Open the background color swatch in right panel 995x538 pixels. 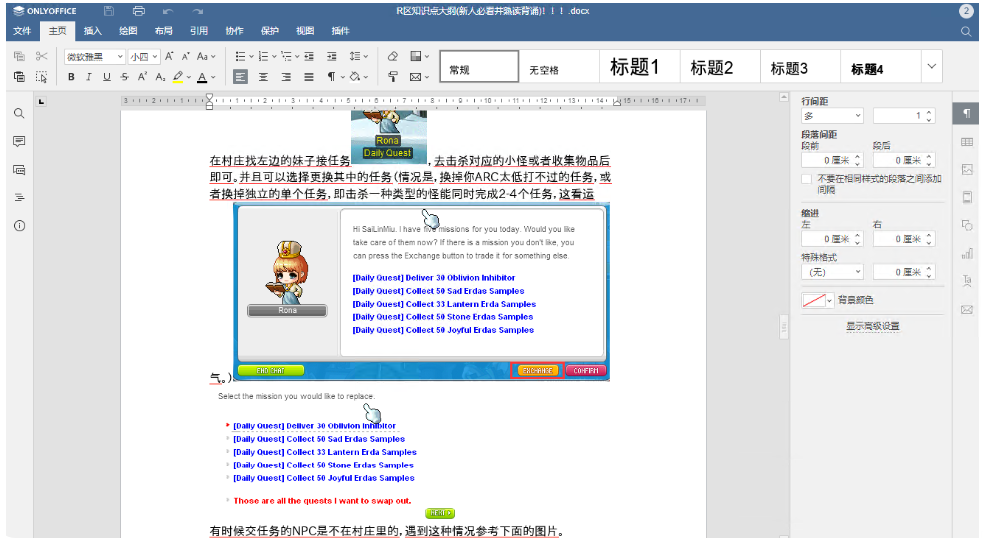click(x=817, y=300)
